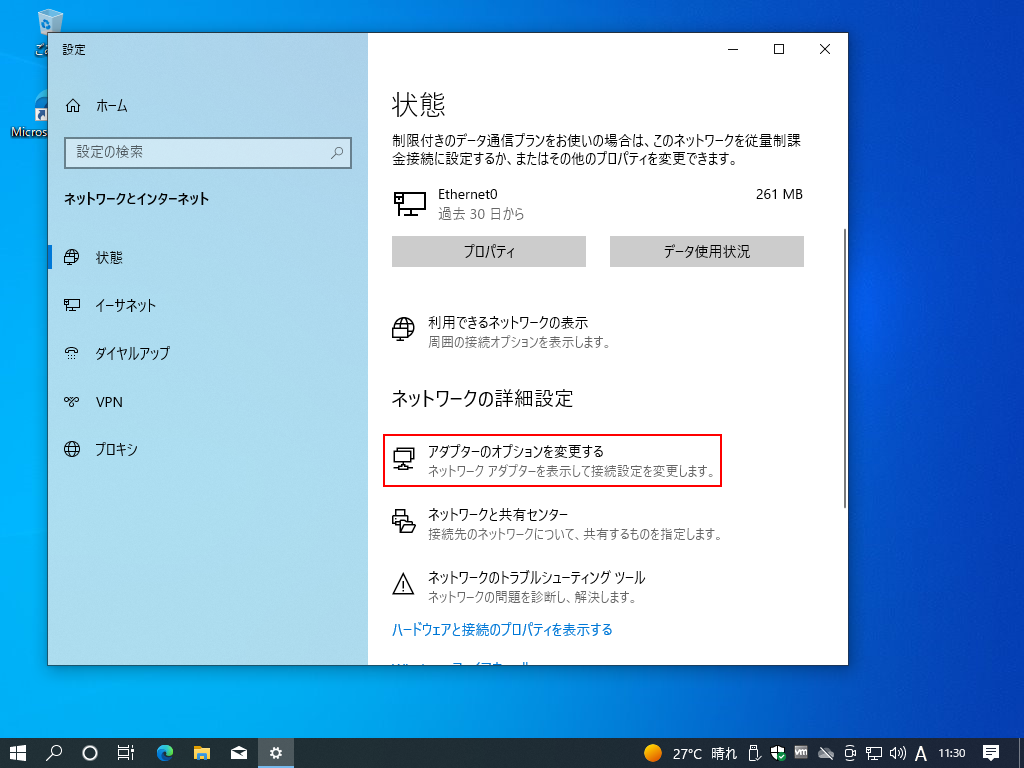The width and height of the screenshot is (1024, 768).
Task: Click the volume speaker tray icon
Action: (897, 753)
